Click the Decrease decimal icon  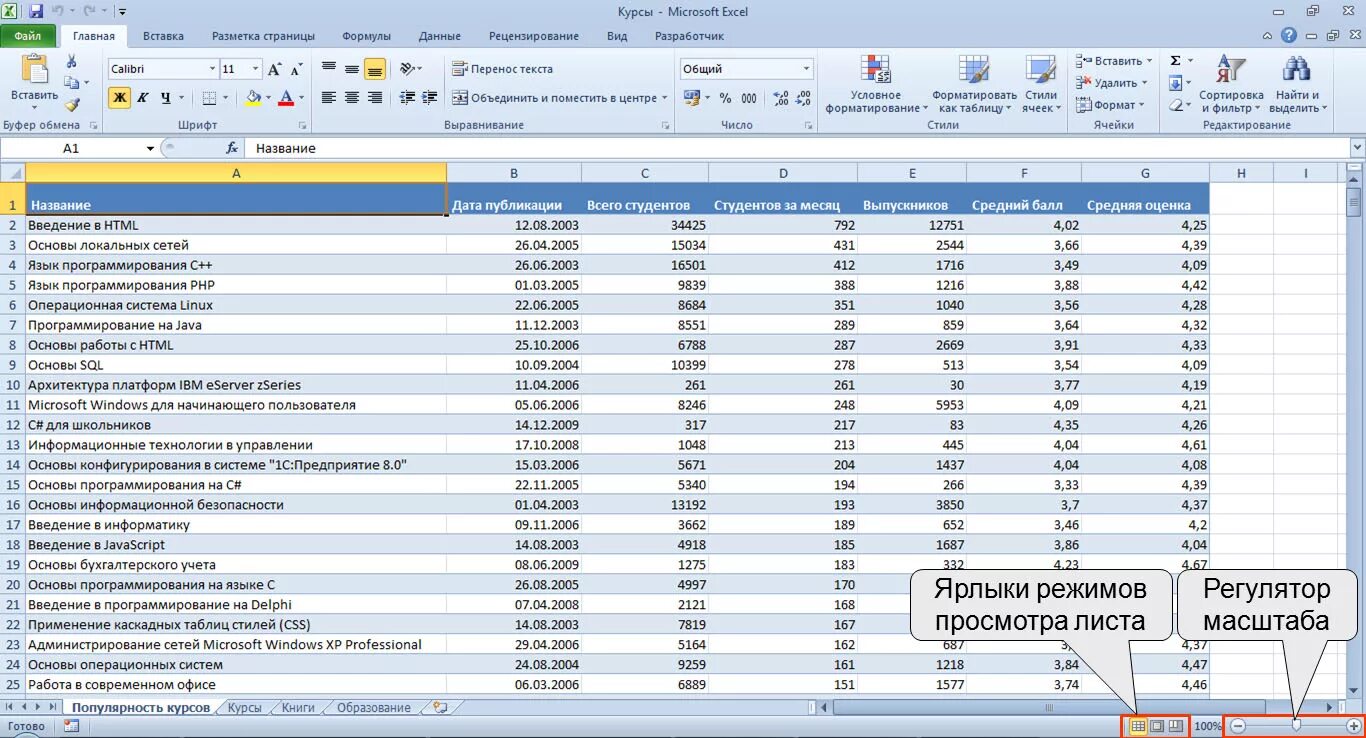[x=803, y=98]
